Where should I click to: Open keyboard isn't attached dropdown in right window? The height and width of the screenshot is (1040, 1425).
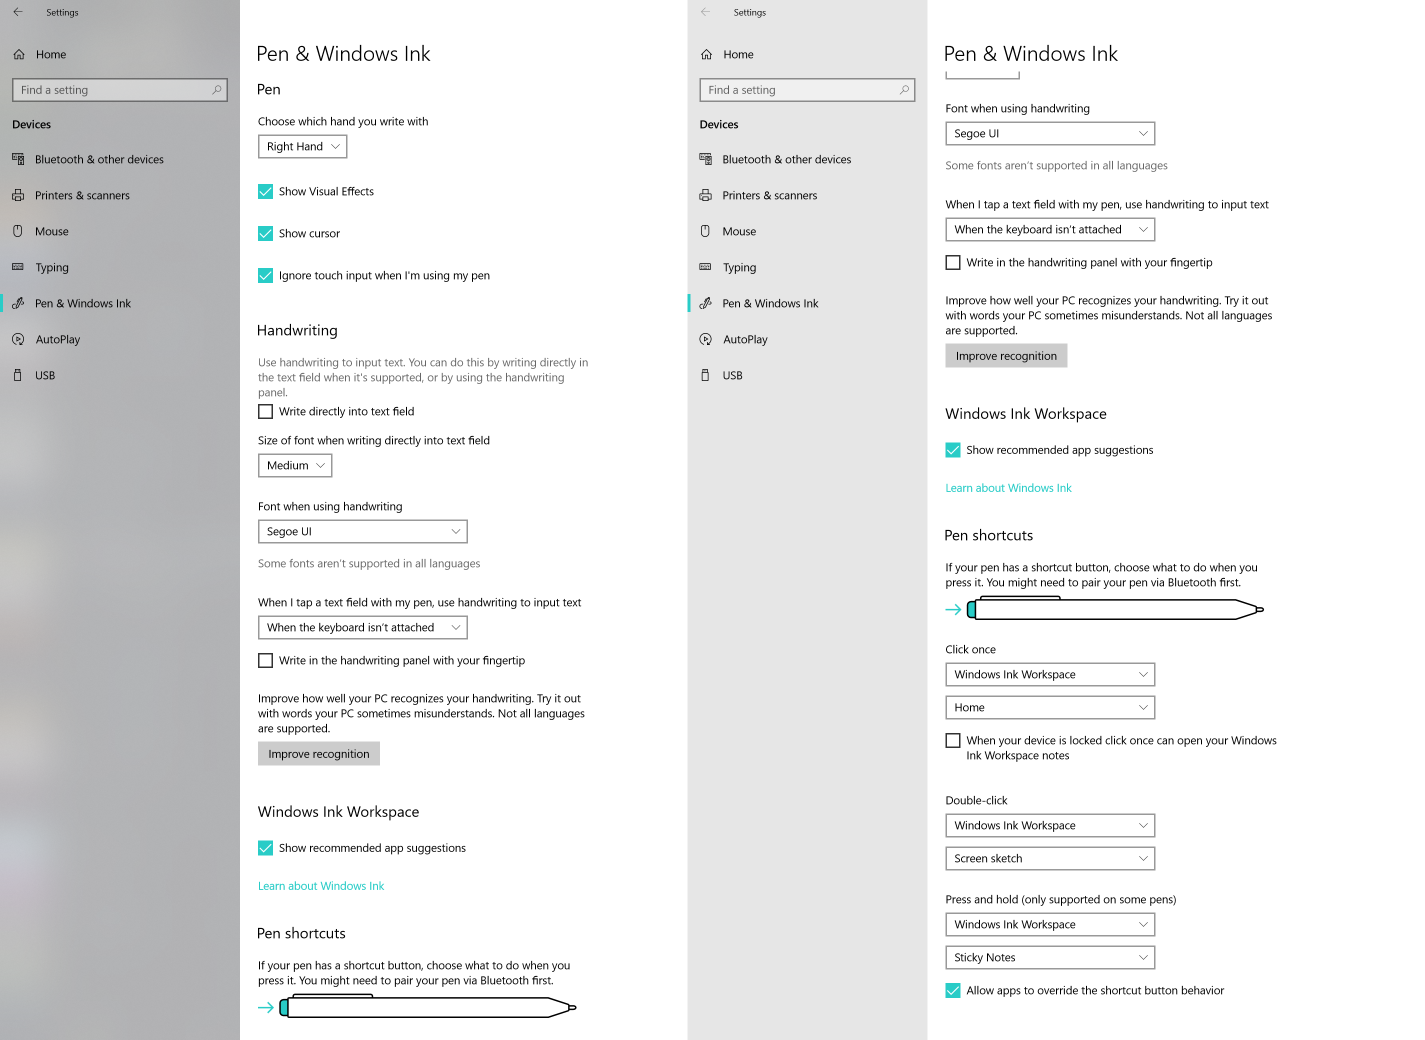coord(1050,229)
